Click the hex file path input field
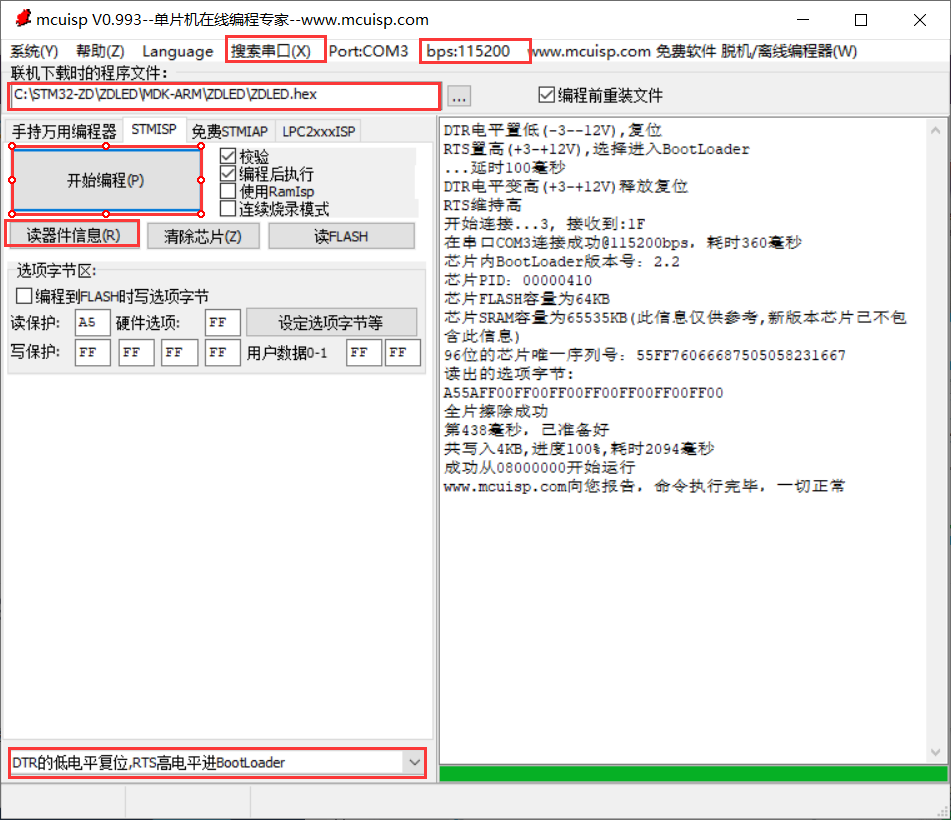The image size is (951, 820). coord(224,95)
